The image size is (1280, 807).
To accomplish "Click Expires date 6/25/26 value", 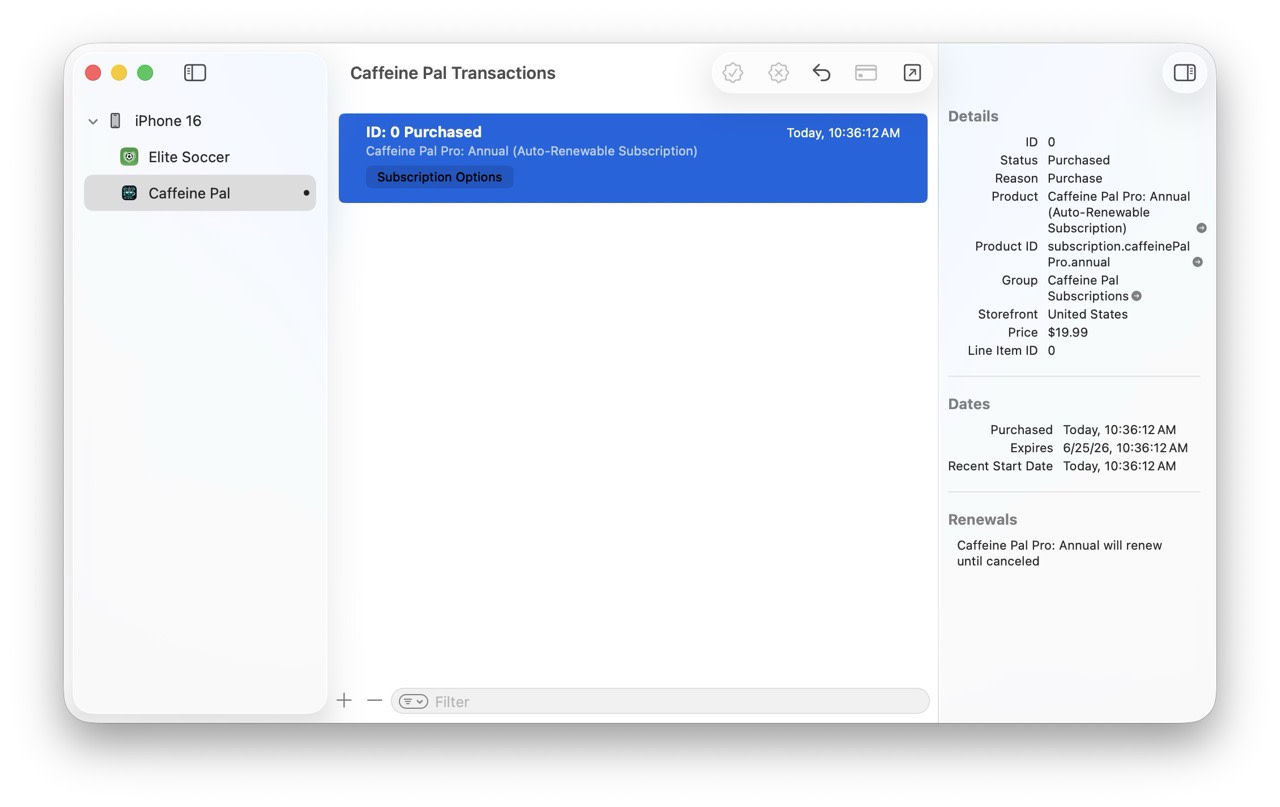I will (1125, 448).
